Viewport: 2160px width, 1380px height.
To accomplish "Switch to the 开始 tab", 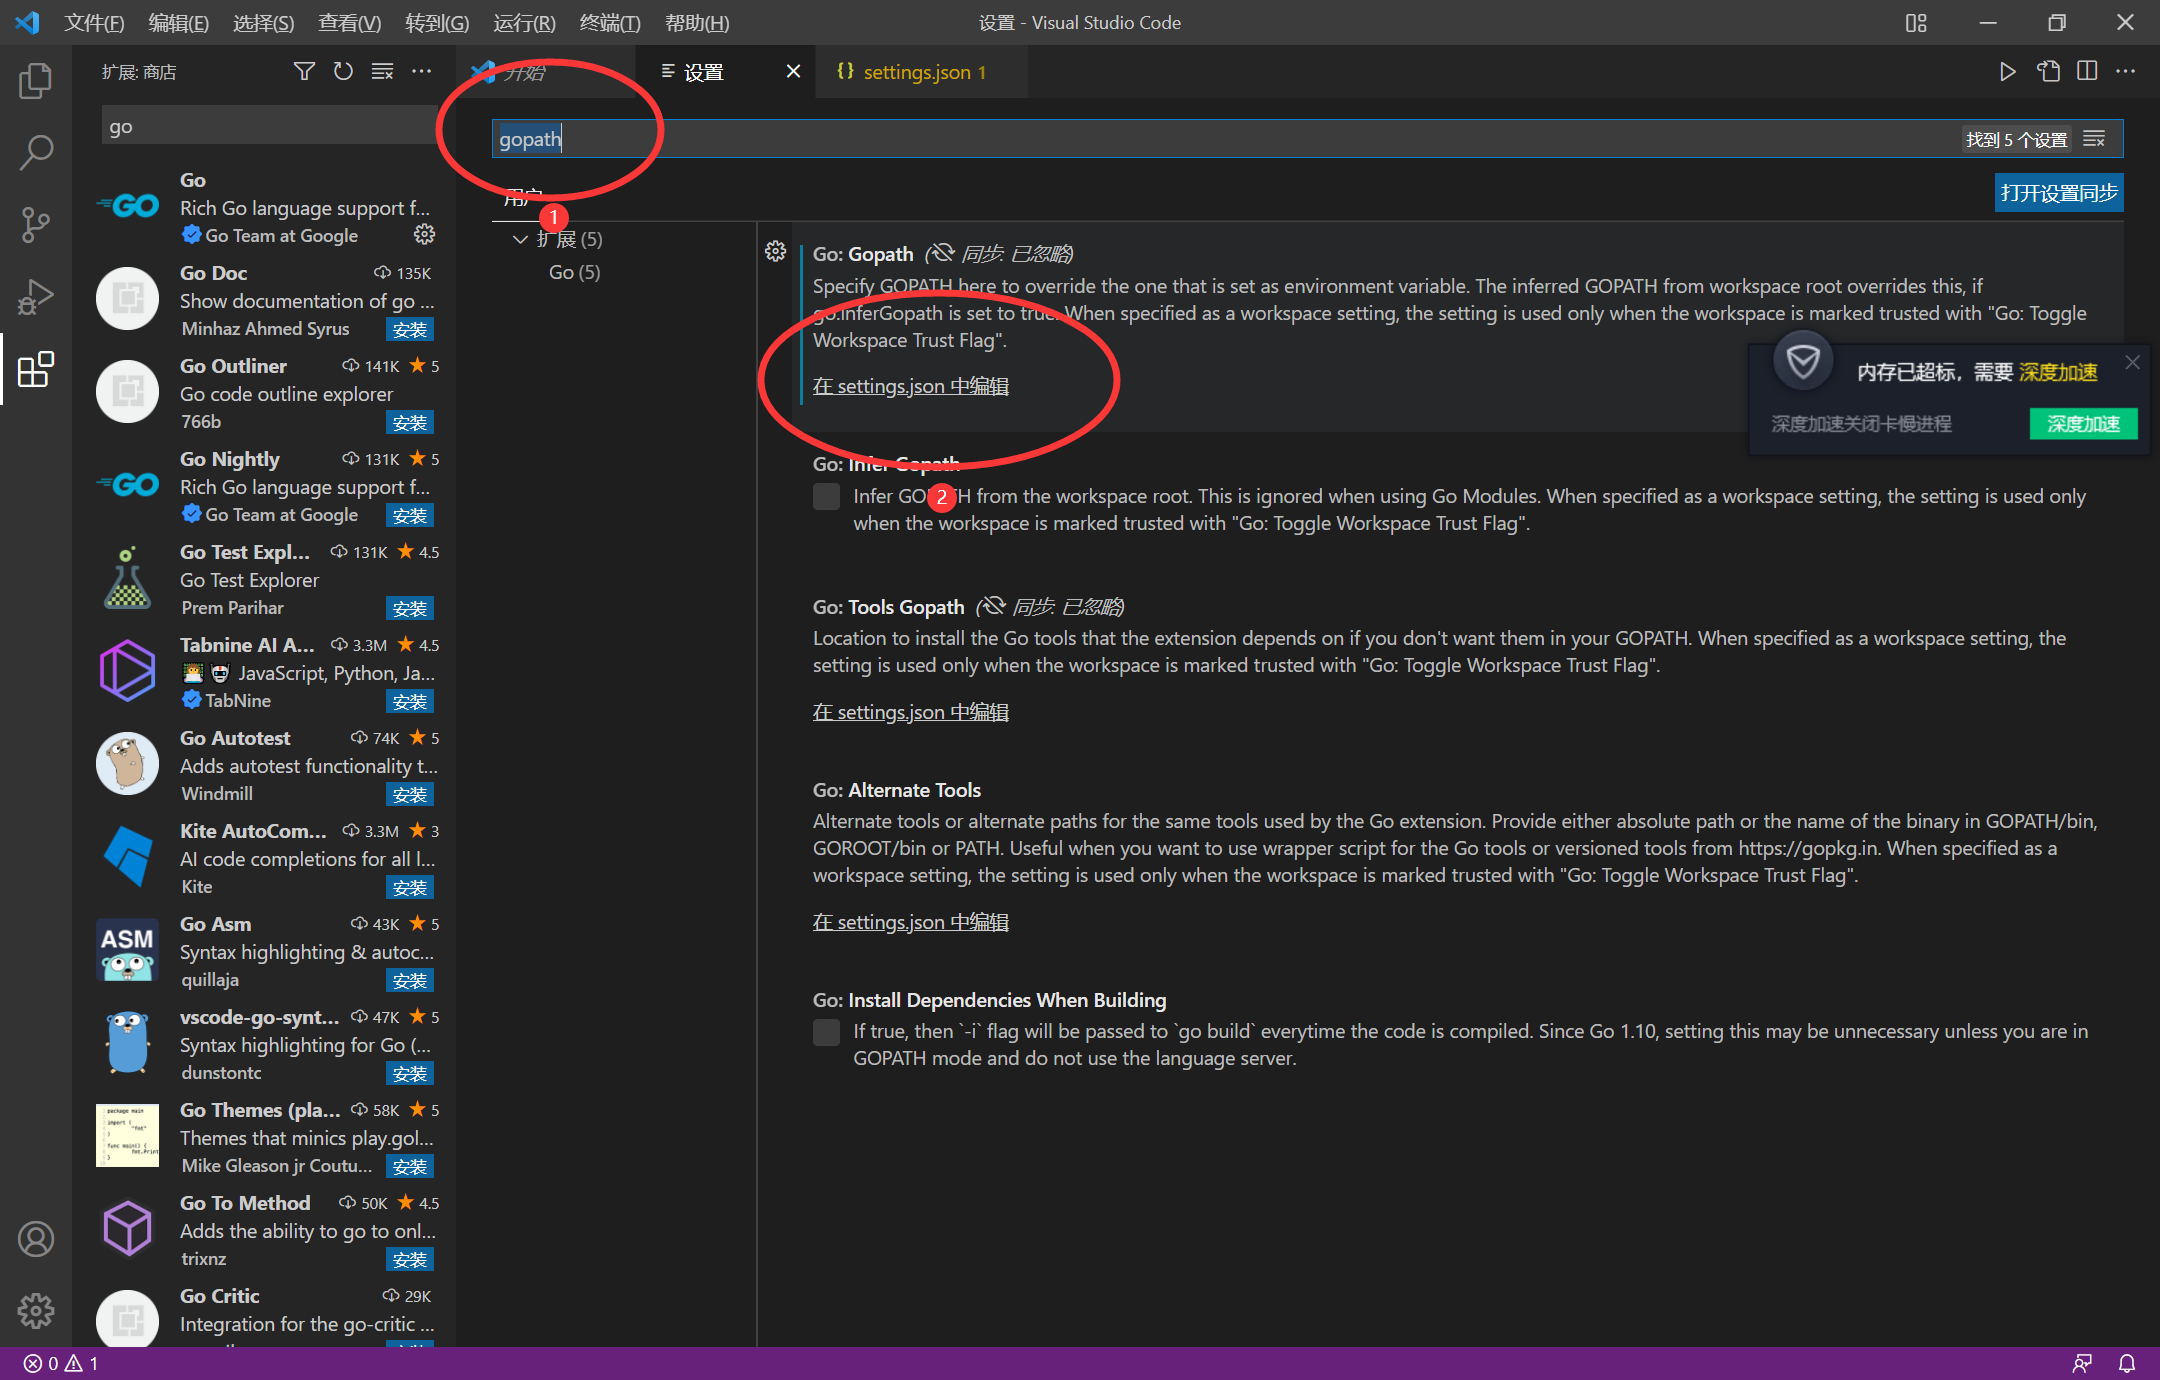I will click(546, 72).
